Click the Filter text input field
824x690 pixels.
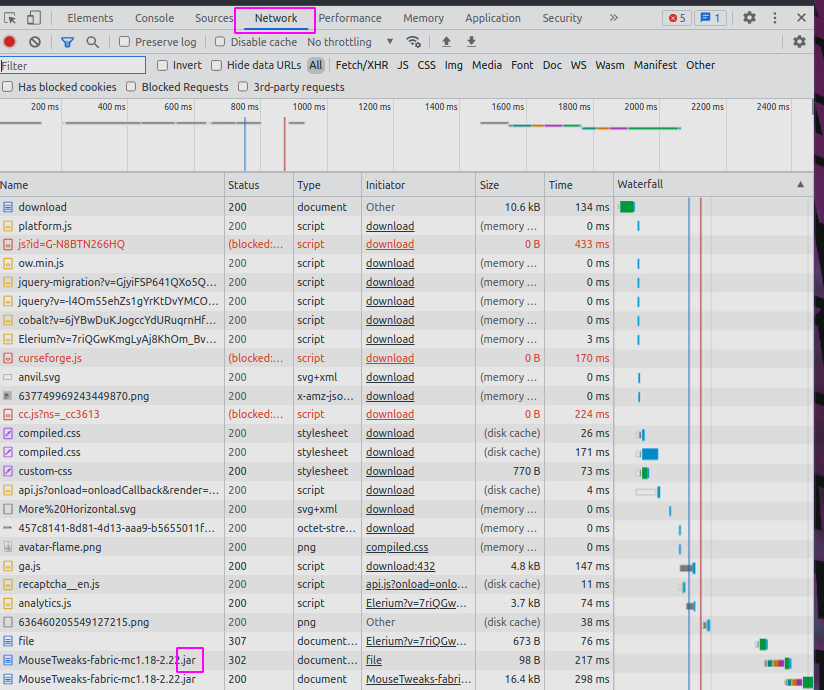(x=73, y=65)
